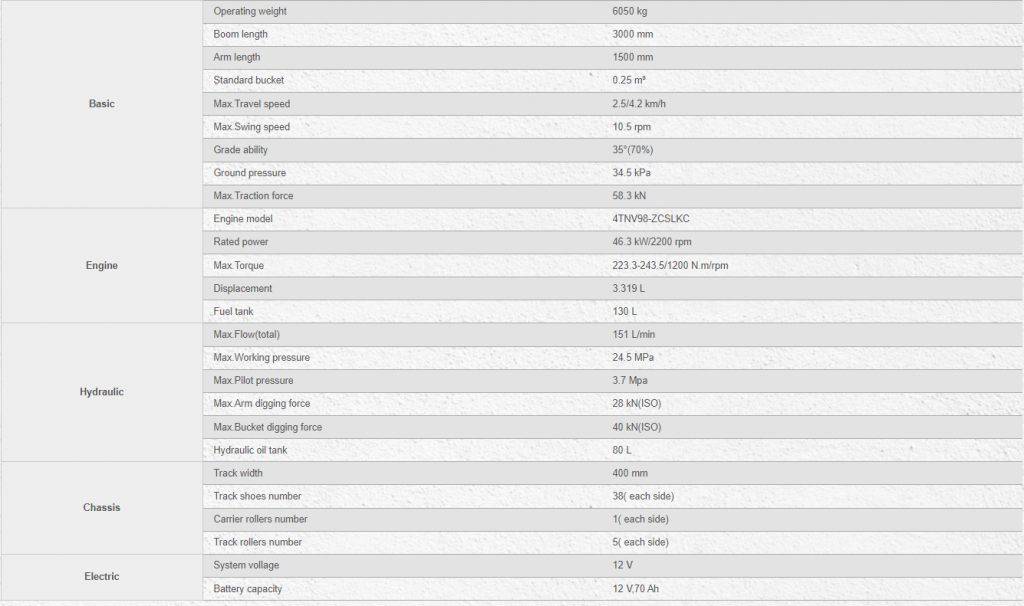Select the Hydraulic category cell
The image size is (1024, 606).
pos(102,392)
